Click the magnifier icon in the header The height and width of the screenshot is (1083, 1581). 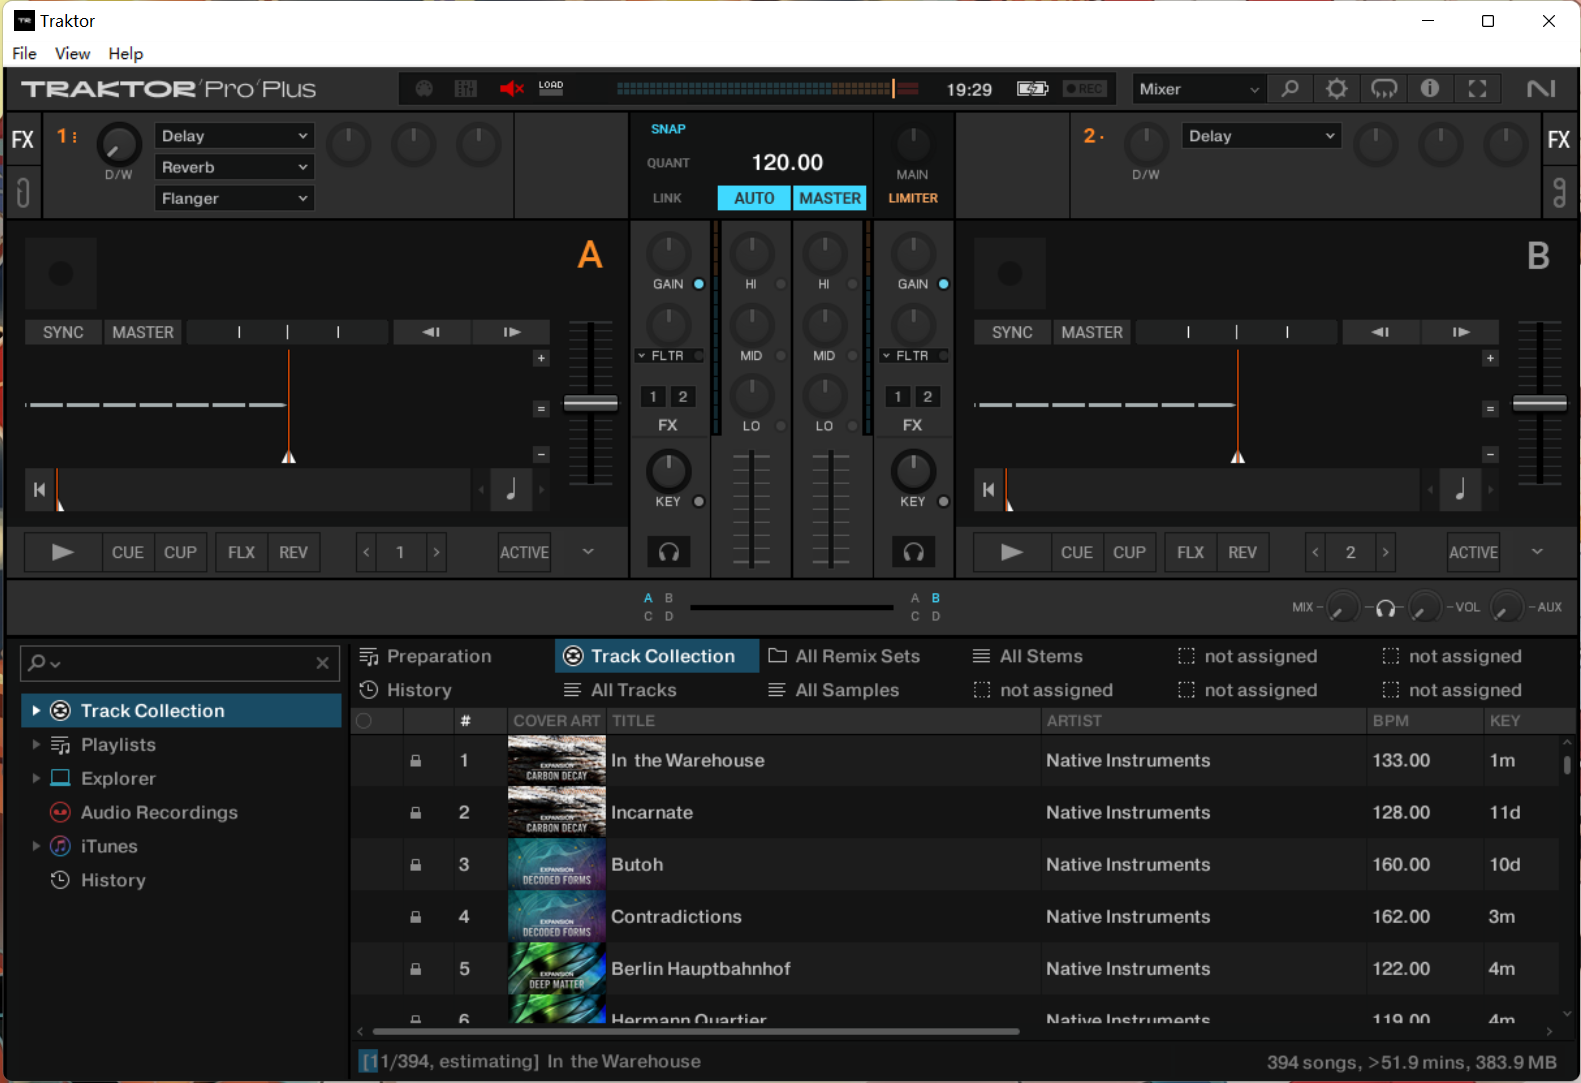[1290, 89]
